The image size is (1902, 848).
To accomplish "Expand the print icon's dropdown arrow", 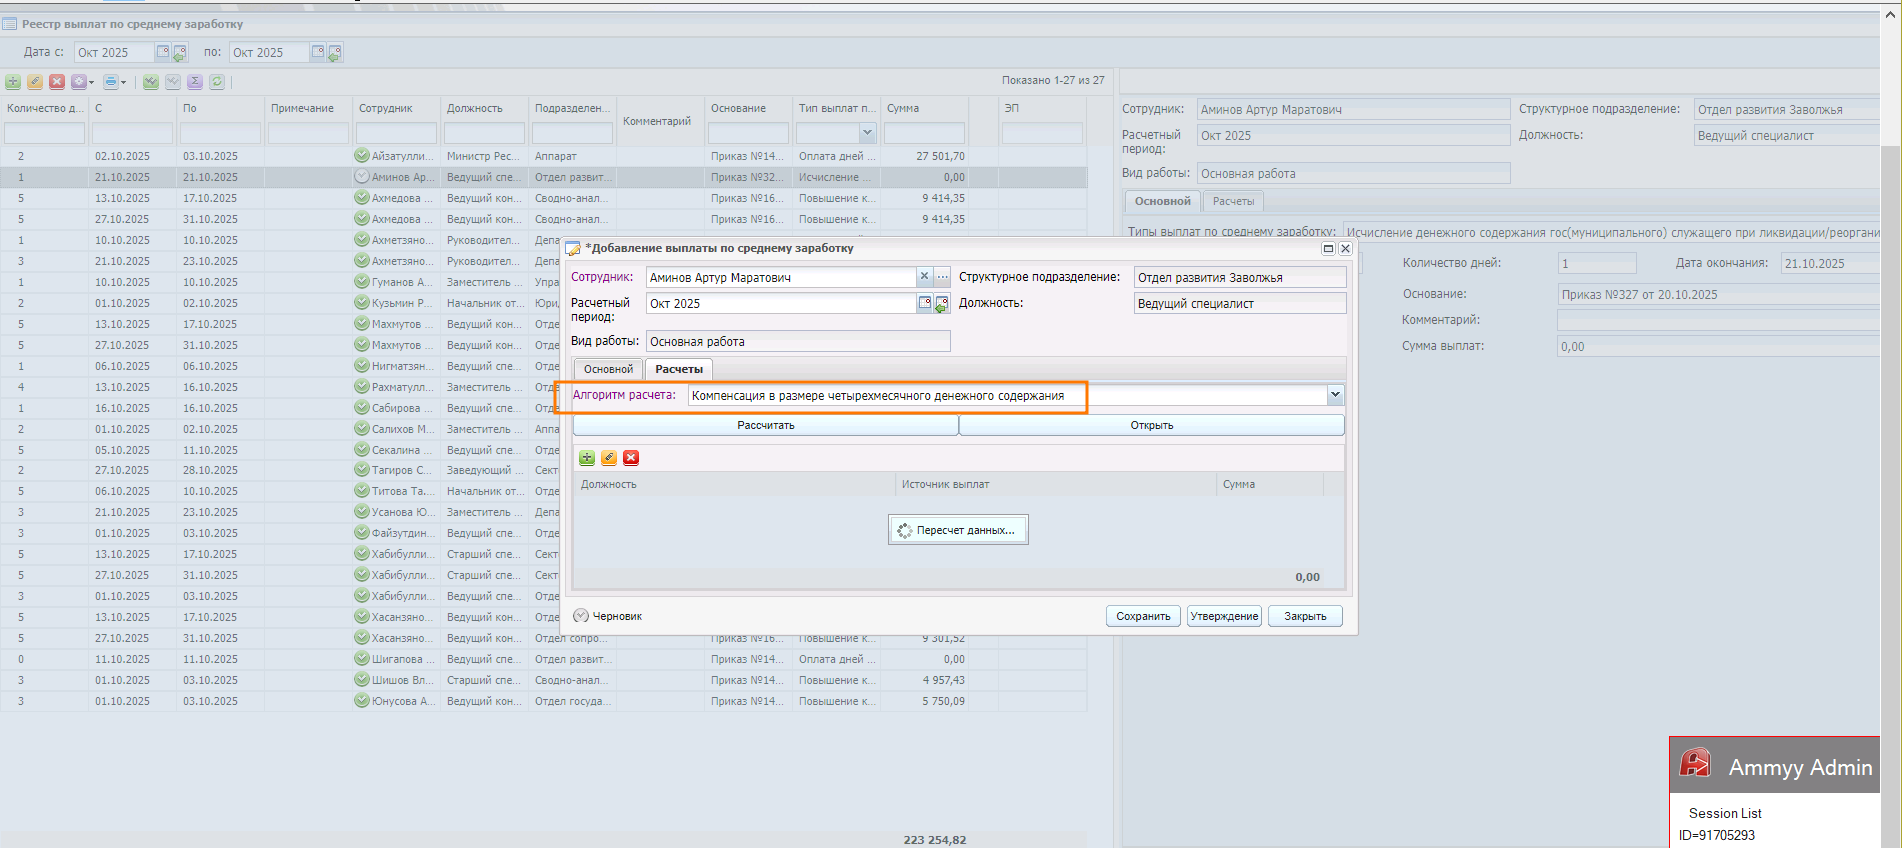I will pyautogui.click(x=123, y=82).
